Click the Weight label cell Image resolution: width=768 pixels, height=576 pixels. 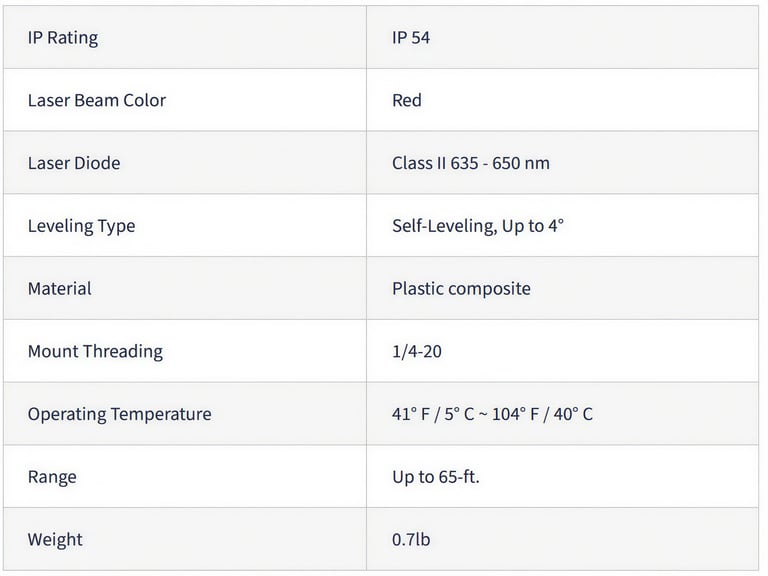55,540
